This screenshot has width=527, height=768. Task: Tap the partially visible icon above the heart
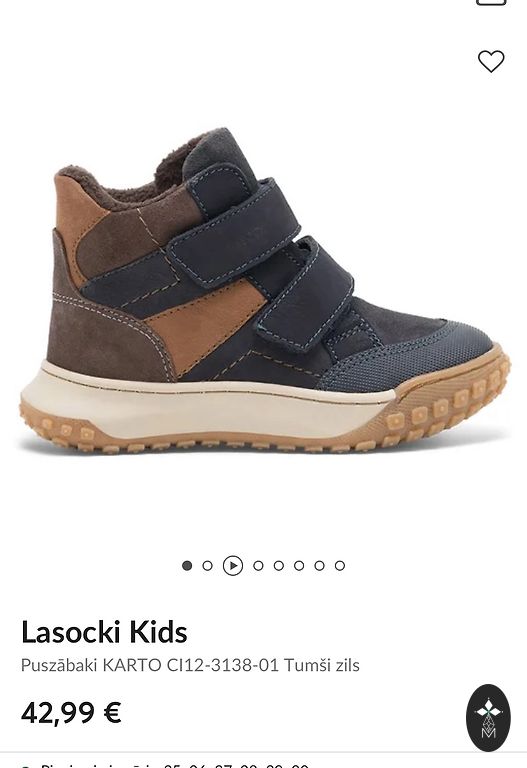tap(491, 2)
